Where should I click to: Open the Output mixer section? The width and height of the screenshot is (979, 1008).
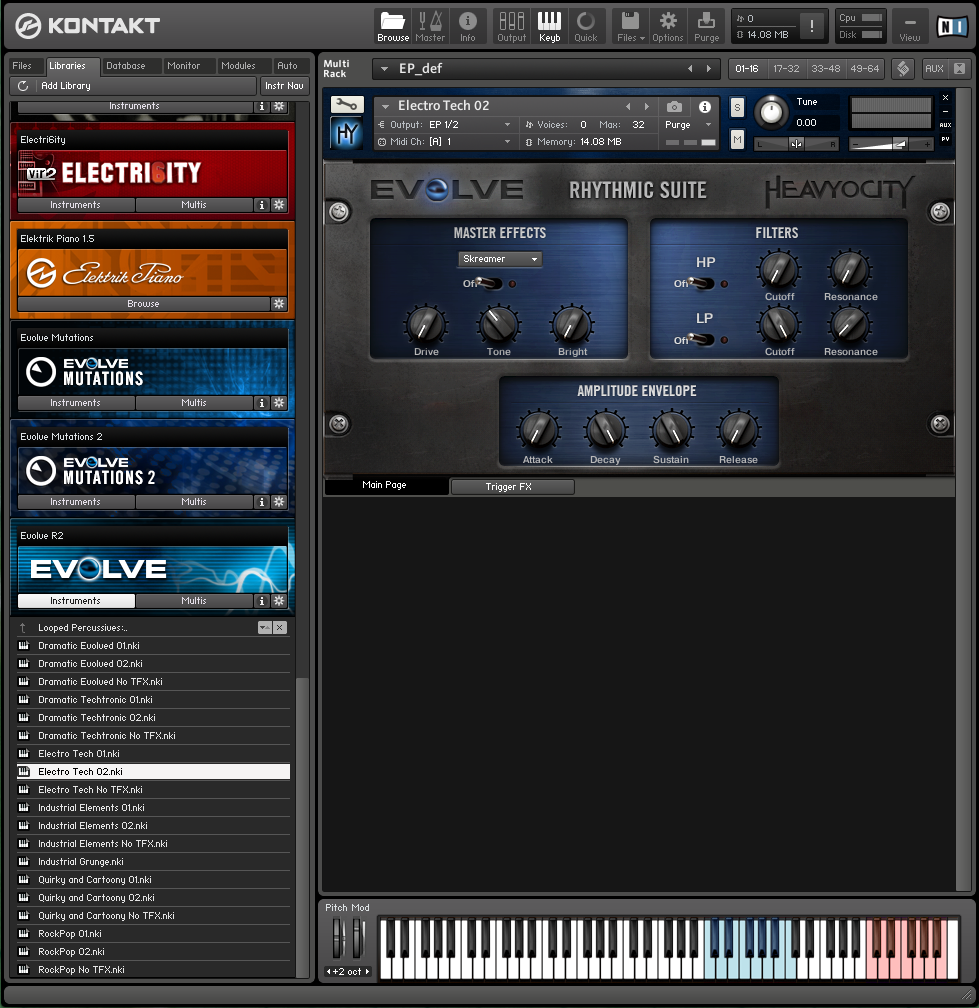point(512,26)
